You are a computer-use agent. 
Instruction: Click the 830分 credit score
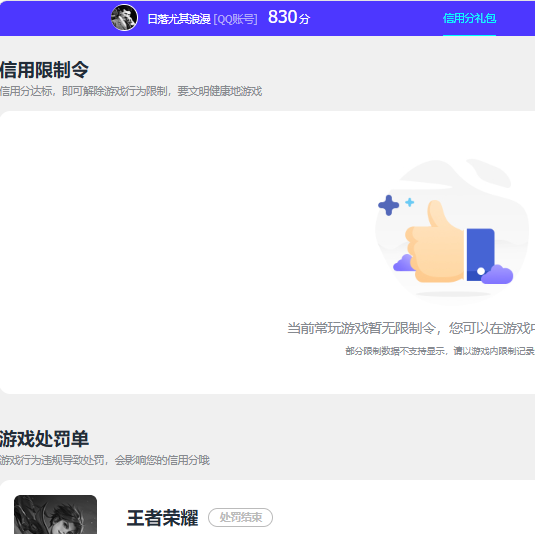(x=289, y=17)
